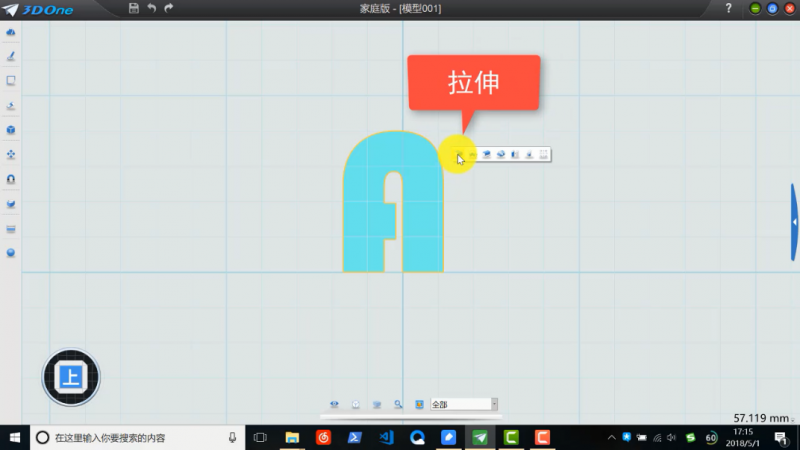
Task: Click the 上 face of the view cube
Action: pos(71,378)
